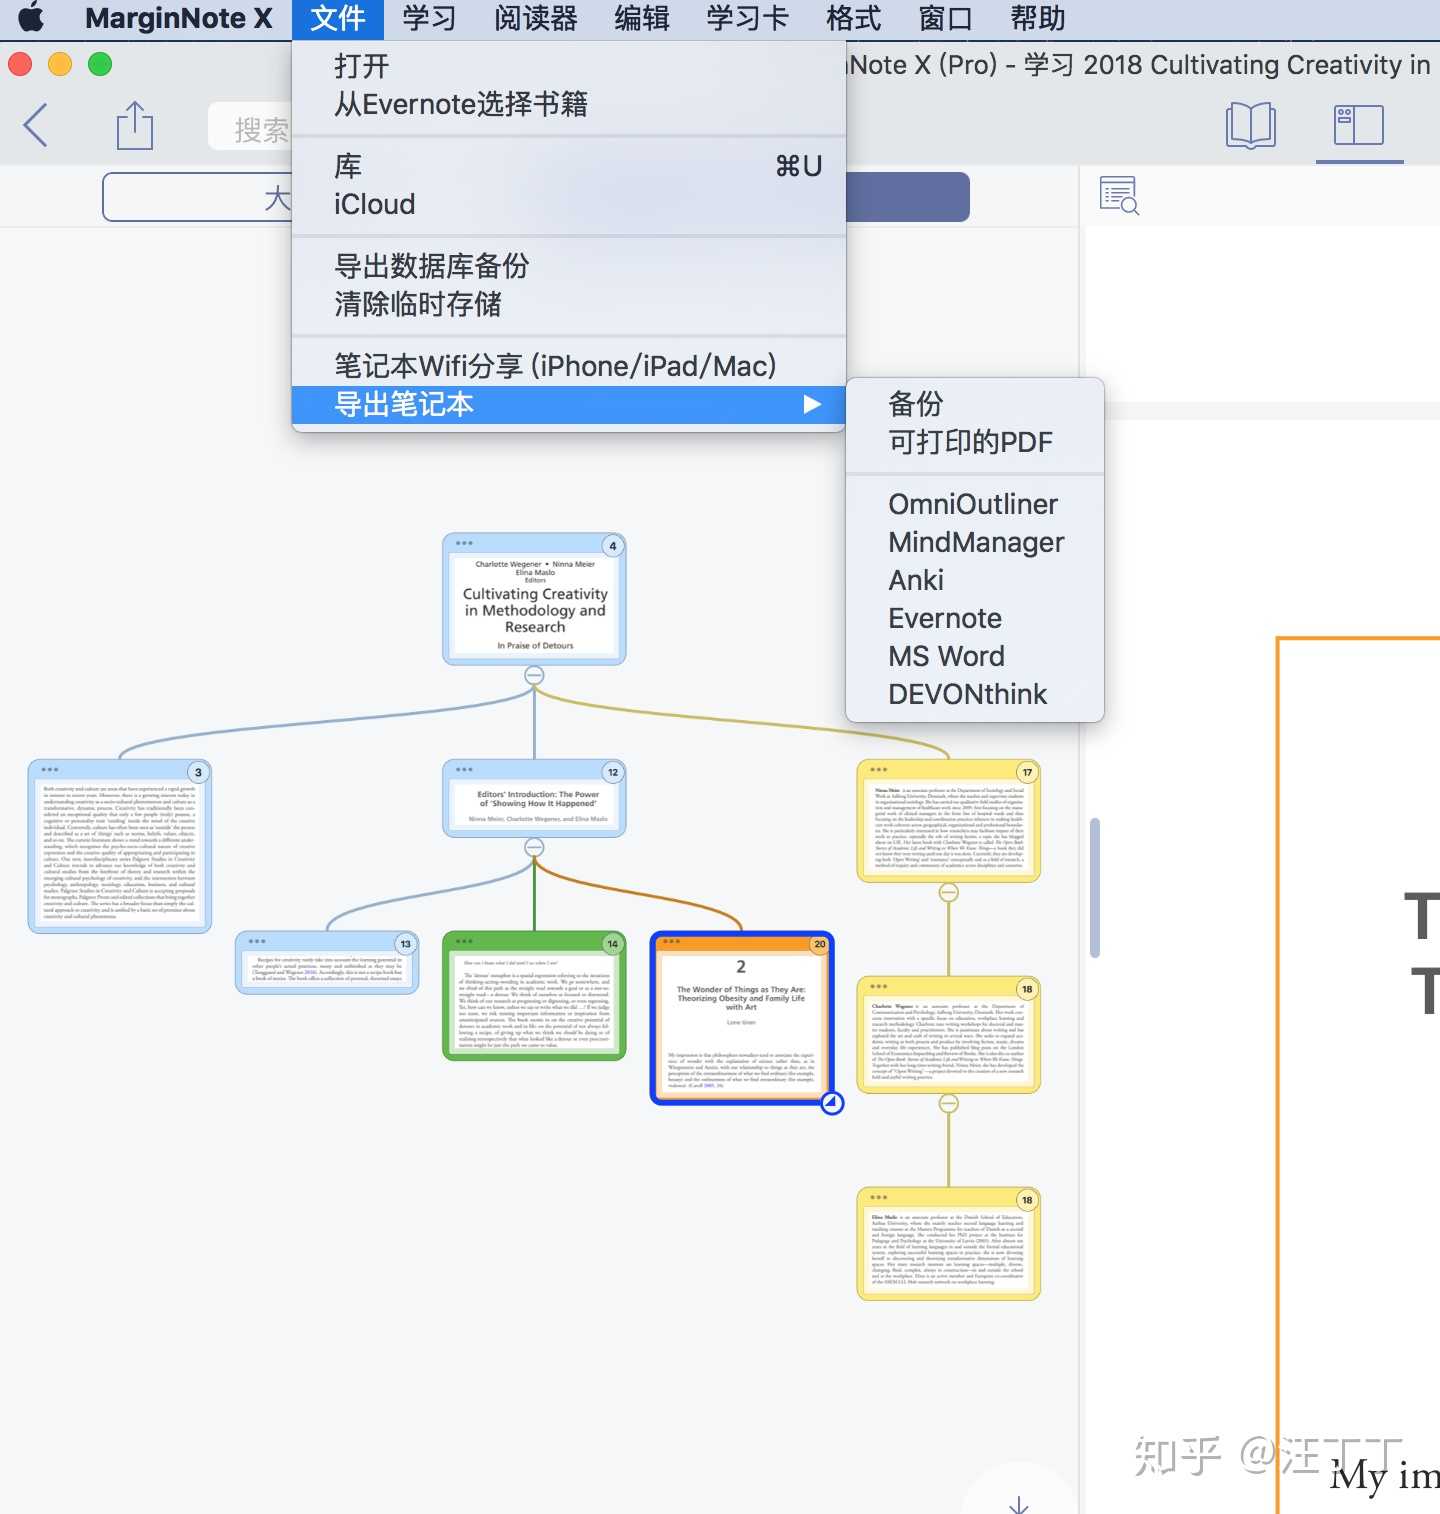Select the mind map study view icon
The width and height of the screenshot is (1440, 1514).
tap(1358, 126)
